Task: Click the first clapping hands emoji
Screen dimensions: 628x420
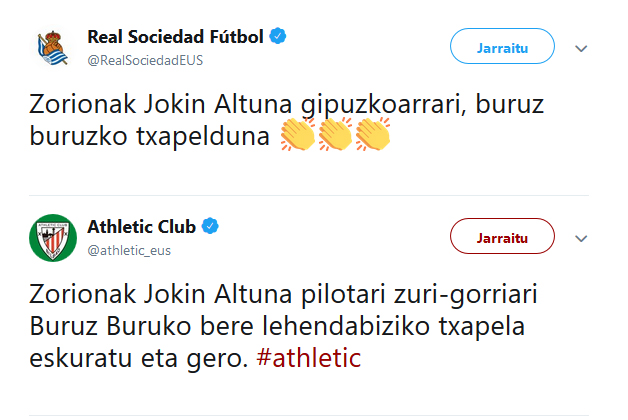Action: pos(298,135)
